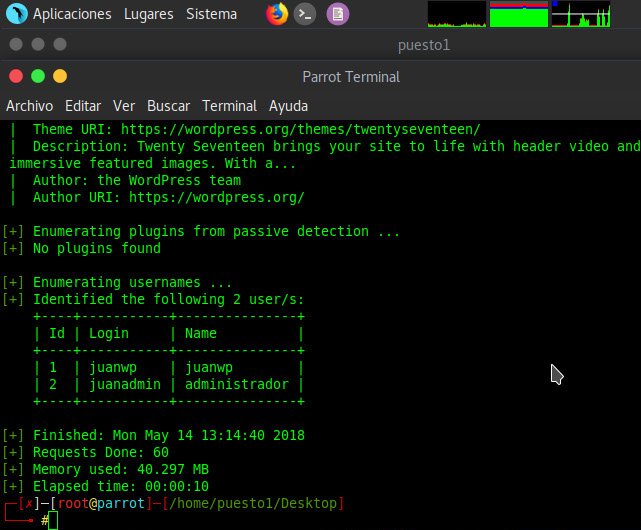Click the Parrot logo icon in the panel

point(15,14)
